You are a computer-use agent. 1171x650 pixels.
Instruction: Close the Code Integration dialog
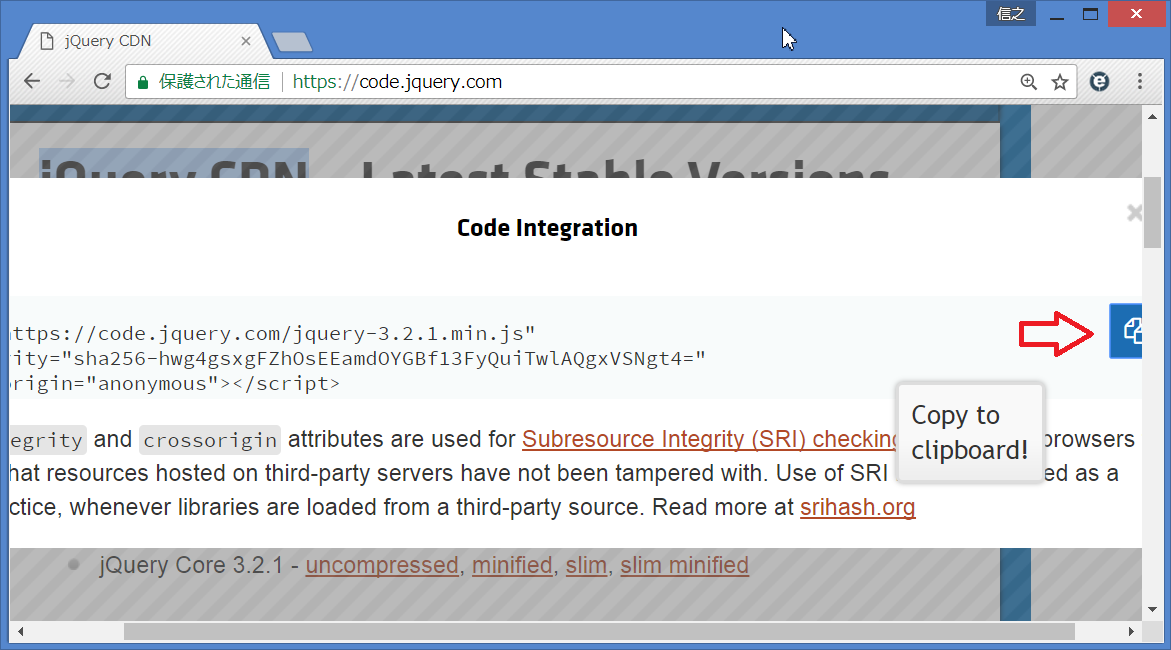tap(1134, 213)
